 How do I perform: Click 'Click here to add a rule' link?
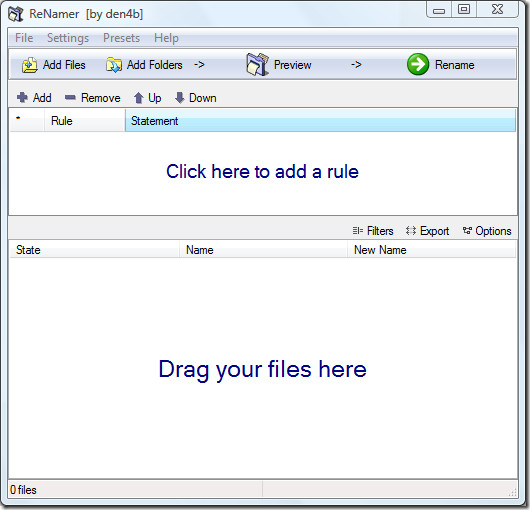(262, 171)
